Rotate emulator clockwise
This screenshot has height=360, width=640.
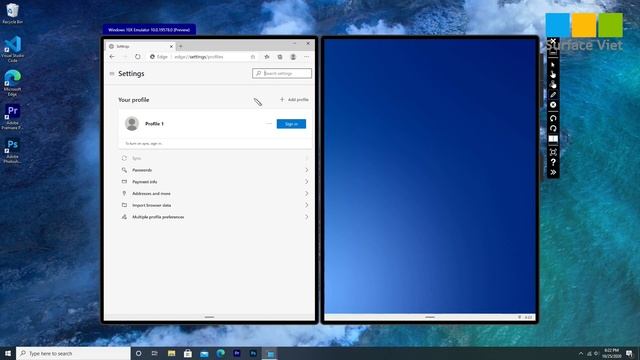coord(553,129)
